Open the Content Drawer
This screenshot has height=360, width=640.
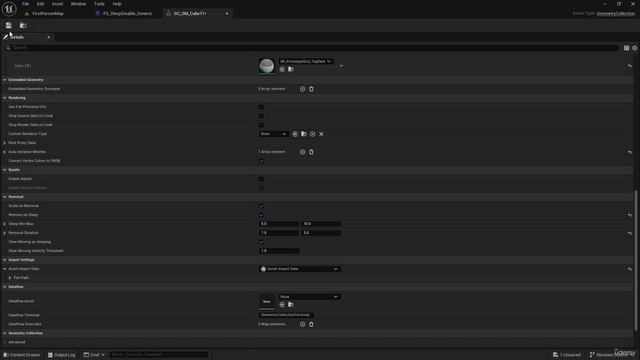click(22, 355)
